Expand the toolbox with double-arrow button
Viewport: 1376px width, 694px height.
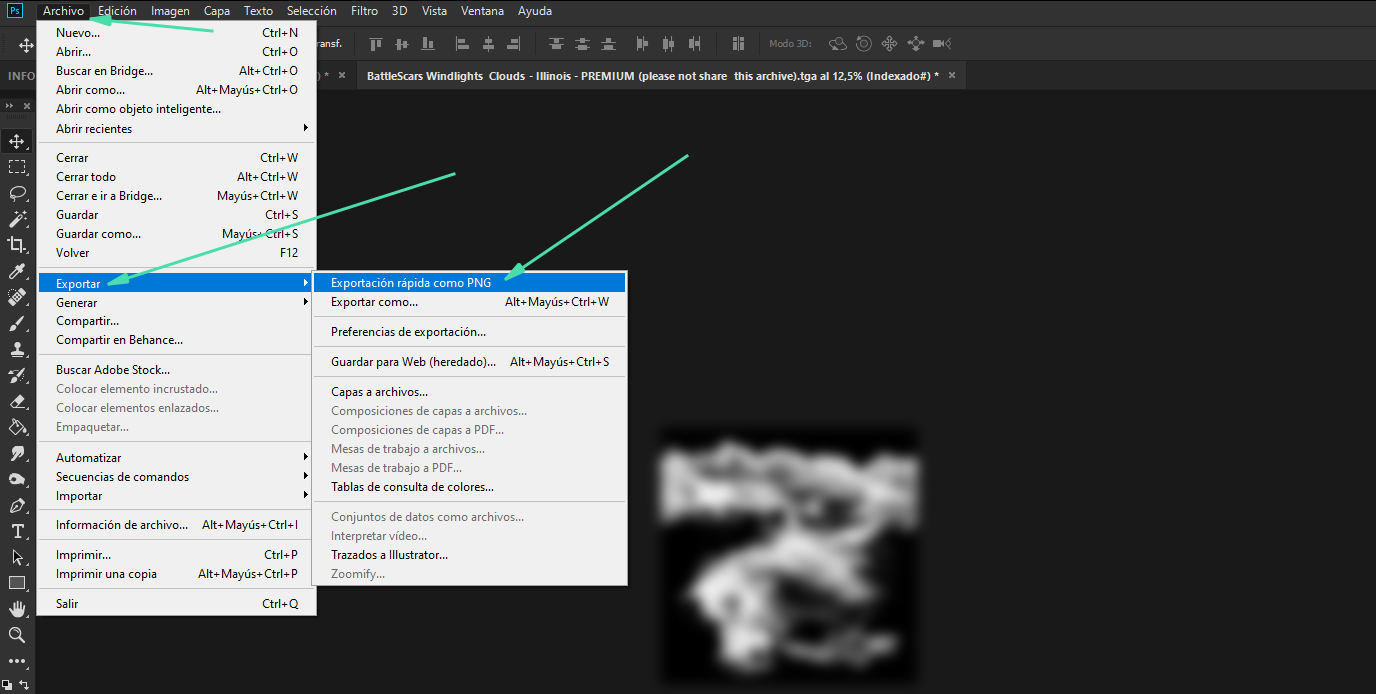(10, 105)
